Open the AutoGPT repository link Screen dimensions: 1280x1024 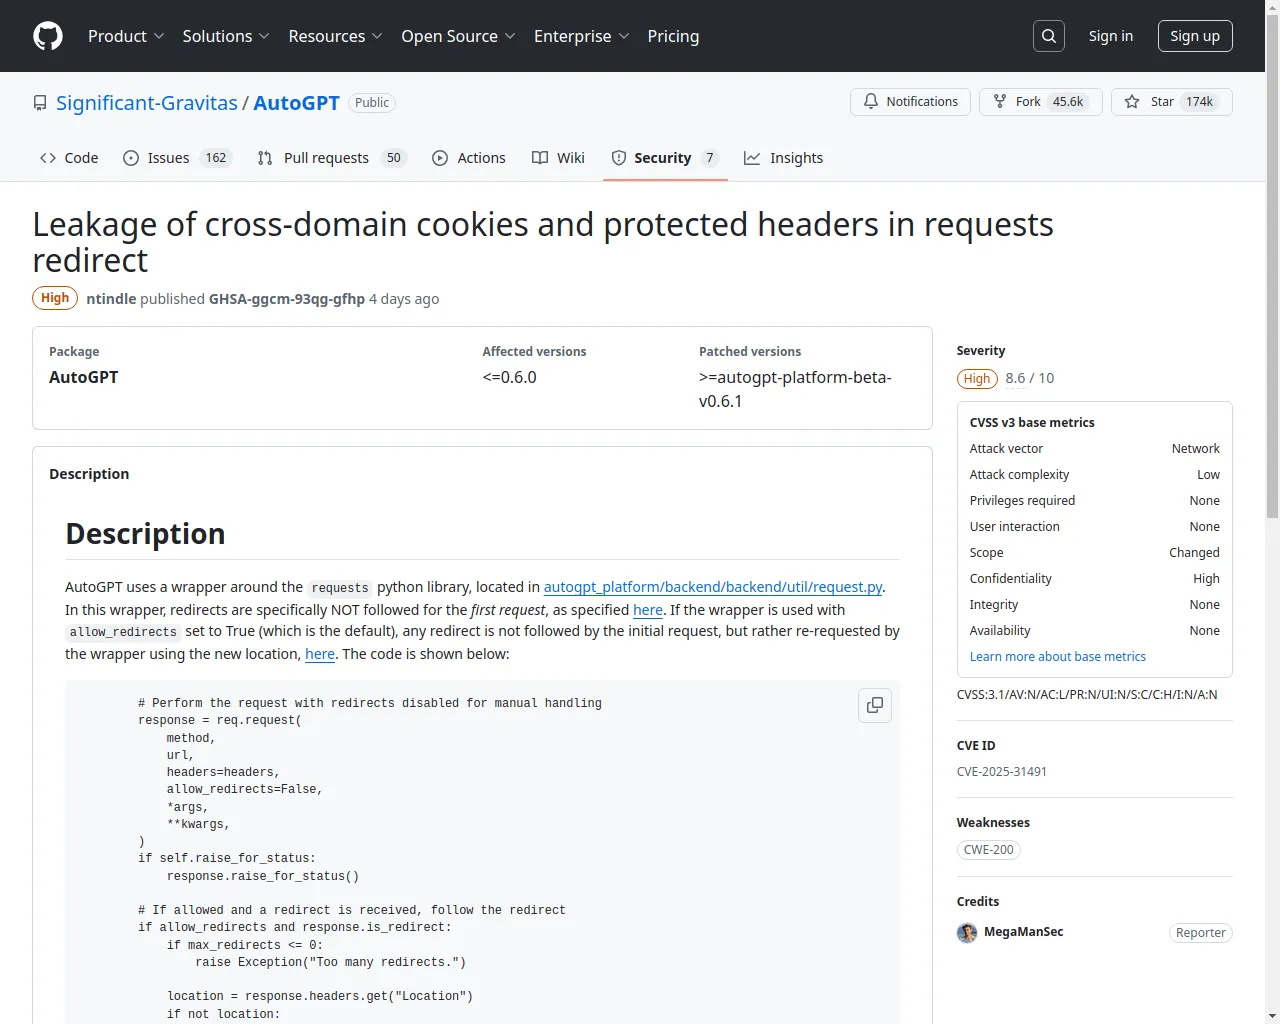pos(297,103)
